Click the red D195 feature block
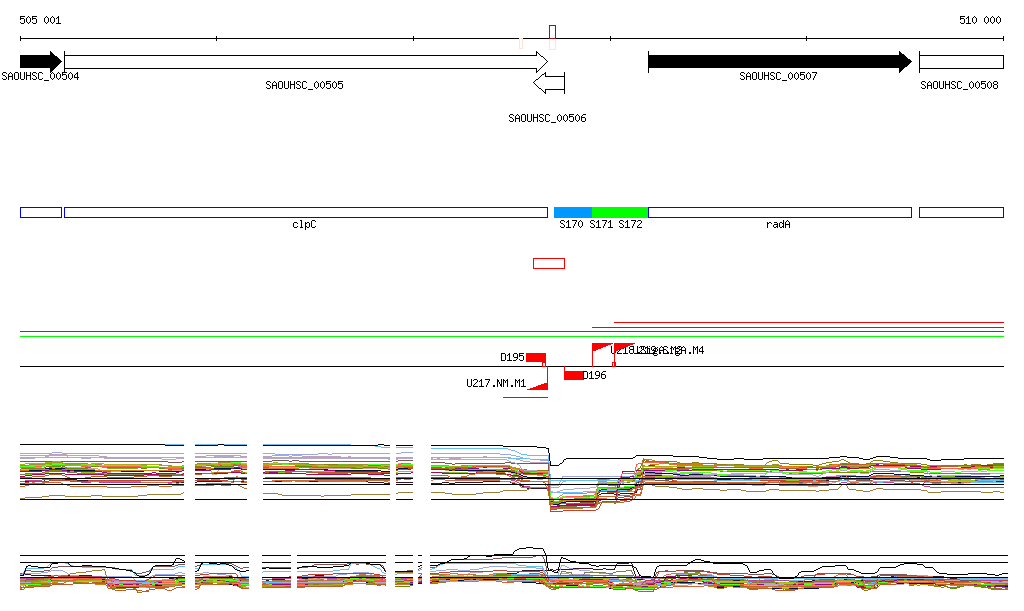This screenshot has width=1024, height=611. (x=536, y=358)
